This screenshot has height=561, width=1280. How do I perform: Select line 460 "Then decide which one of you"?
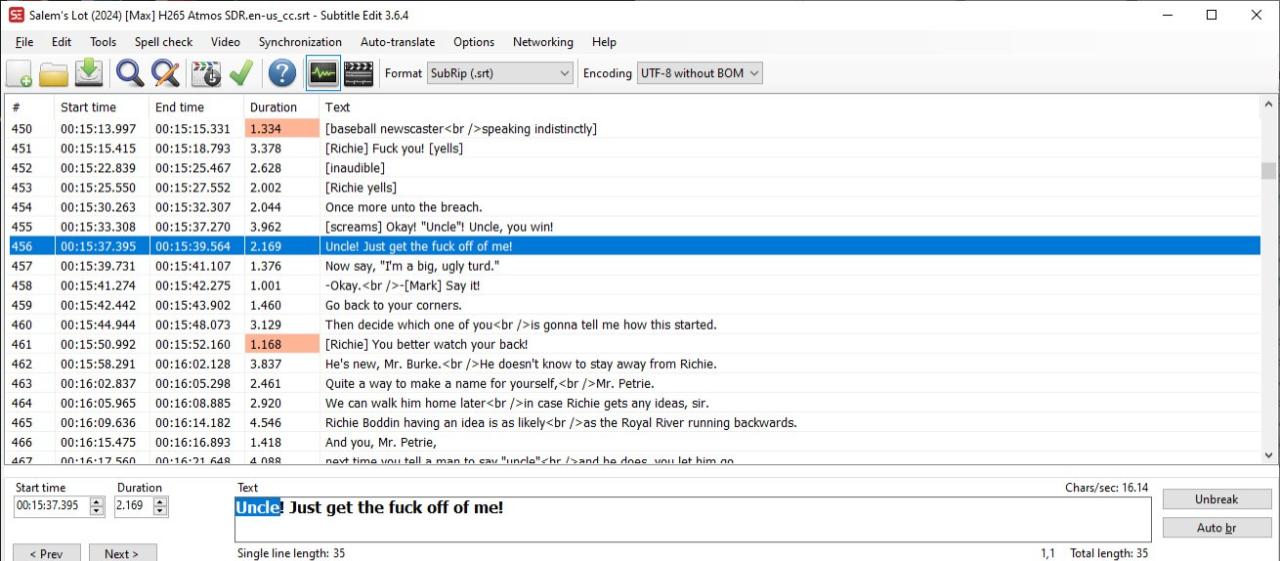coord(634,325)
